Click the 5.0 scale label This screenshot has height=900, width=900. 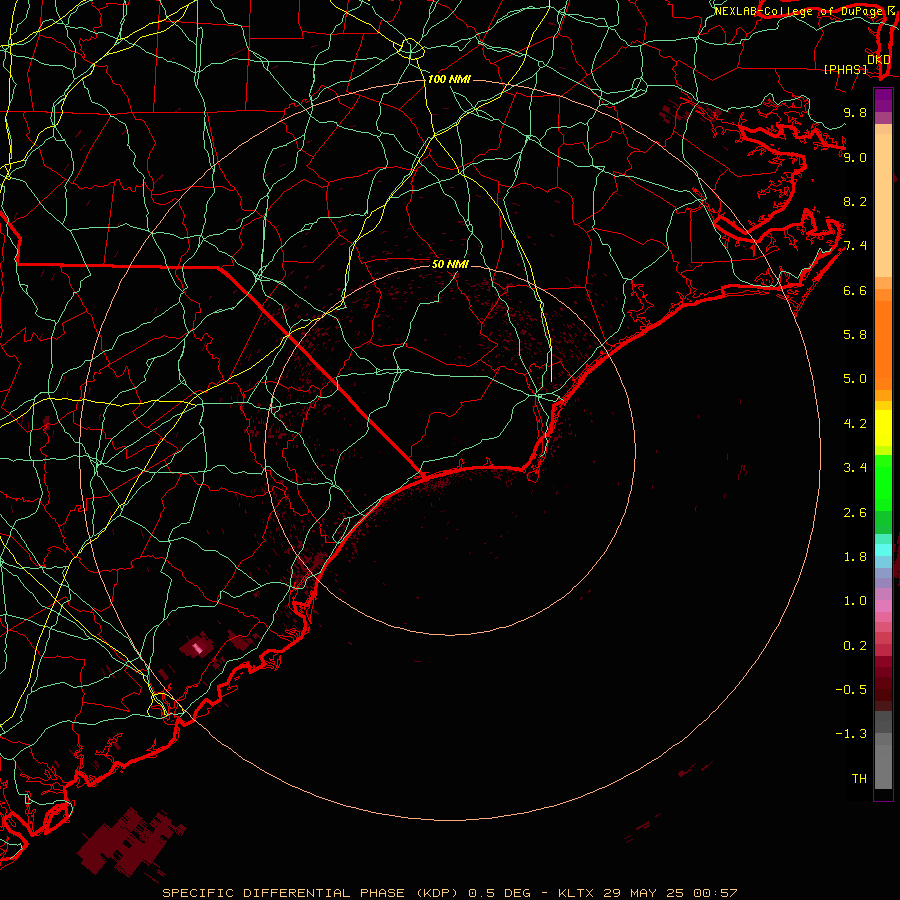coord(855,379)
